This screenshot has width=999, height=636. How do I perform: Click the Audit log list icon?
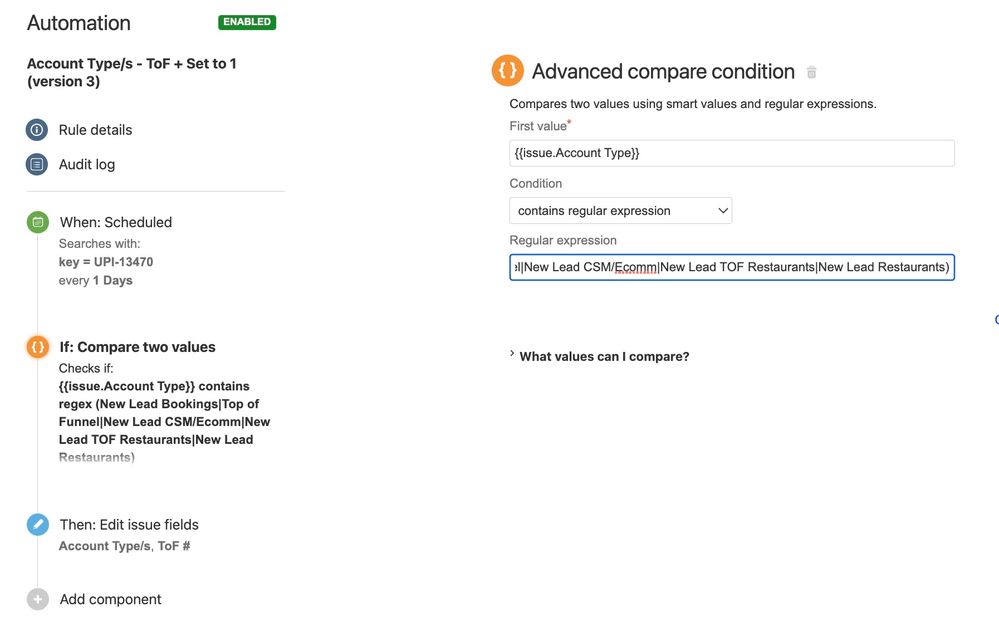point(37,164)
